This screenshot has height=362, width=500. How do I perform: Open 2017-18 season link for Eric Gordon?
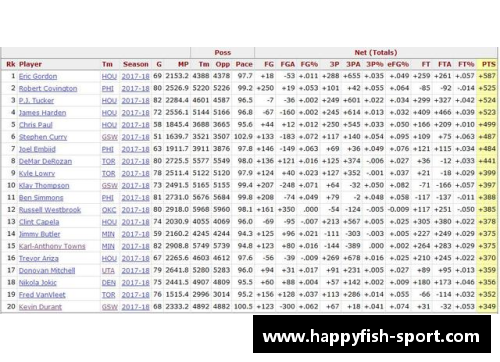pos(135,76)
